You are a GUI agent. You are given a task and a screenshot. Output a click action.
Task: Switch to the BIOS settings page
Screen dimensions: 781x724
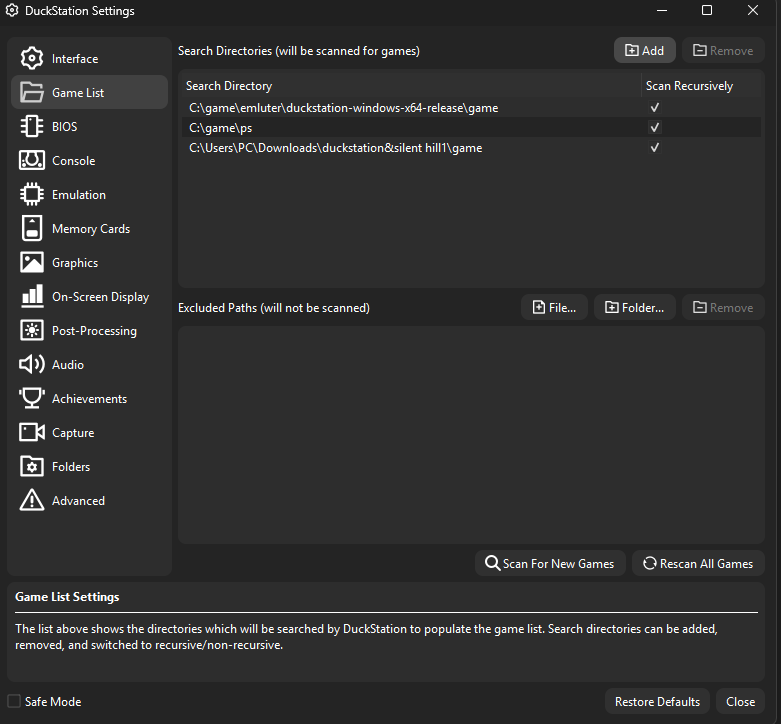[x=90, y=126]
